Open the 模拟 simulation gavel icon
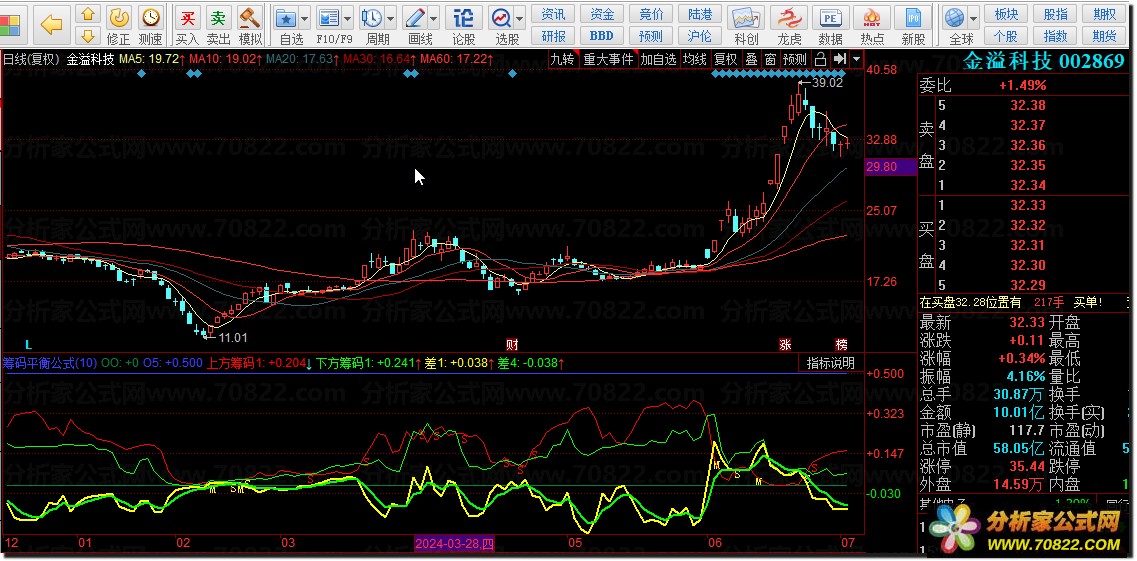This screenshot has height=561, width=1137. 250,25
